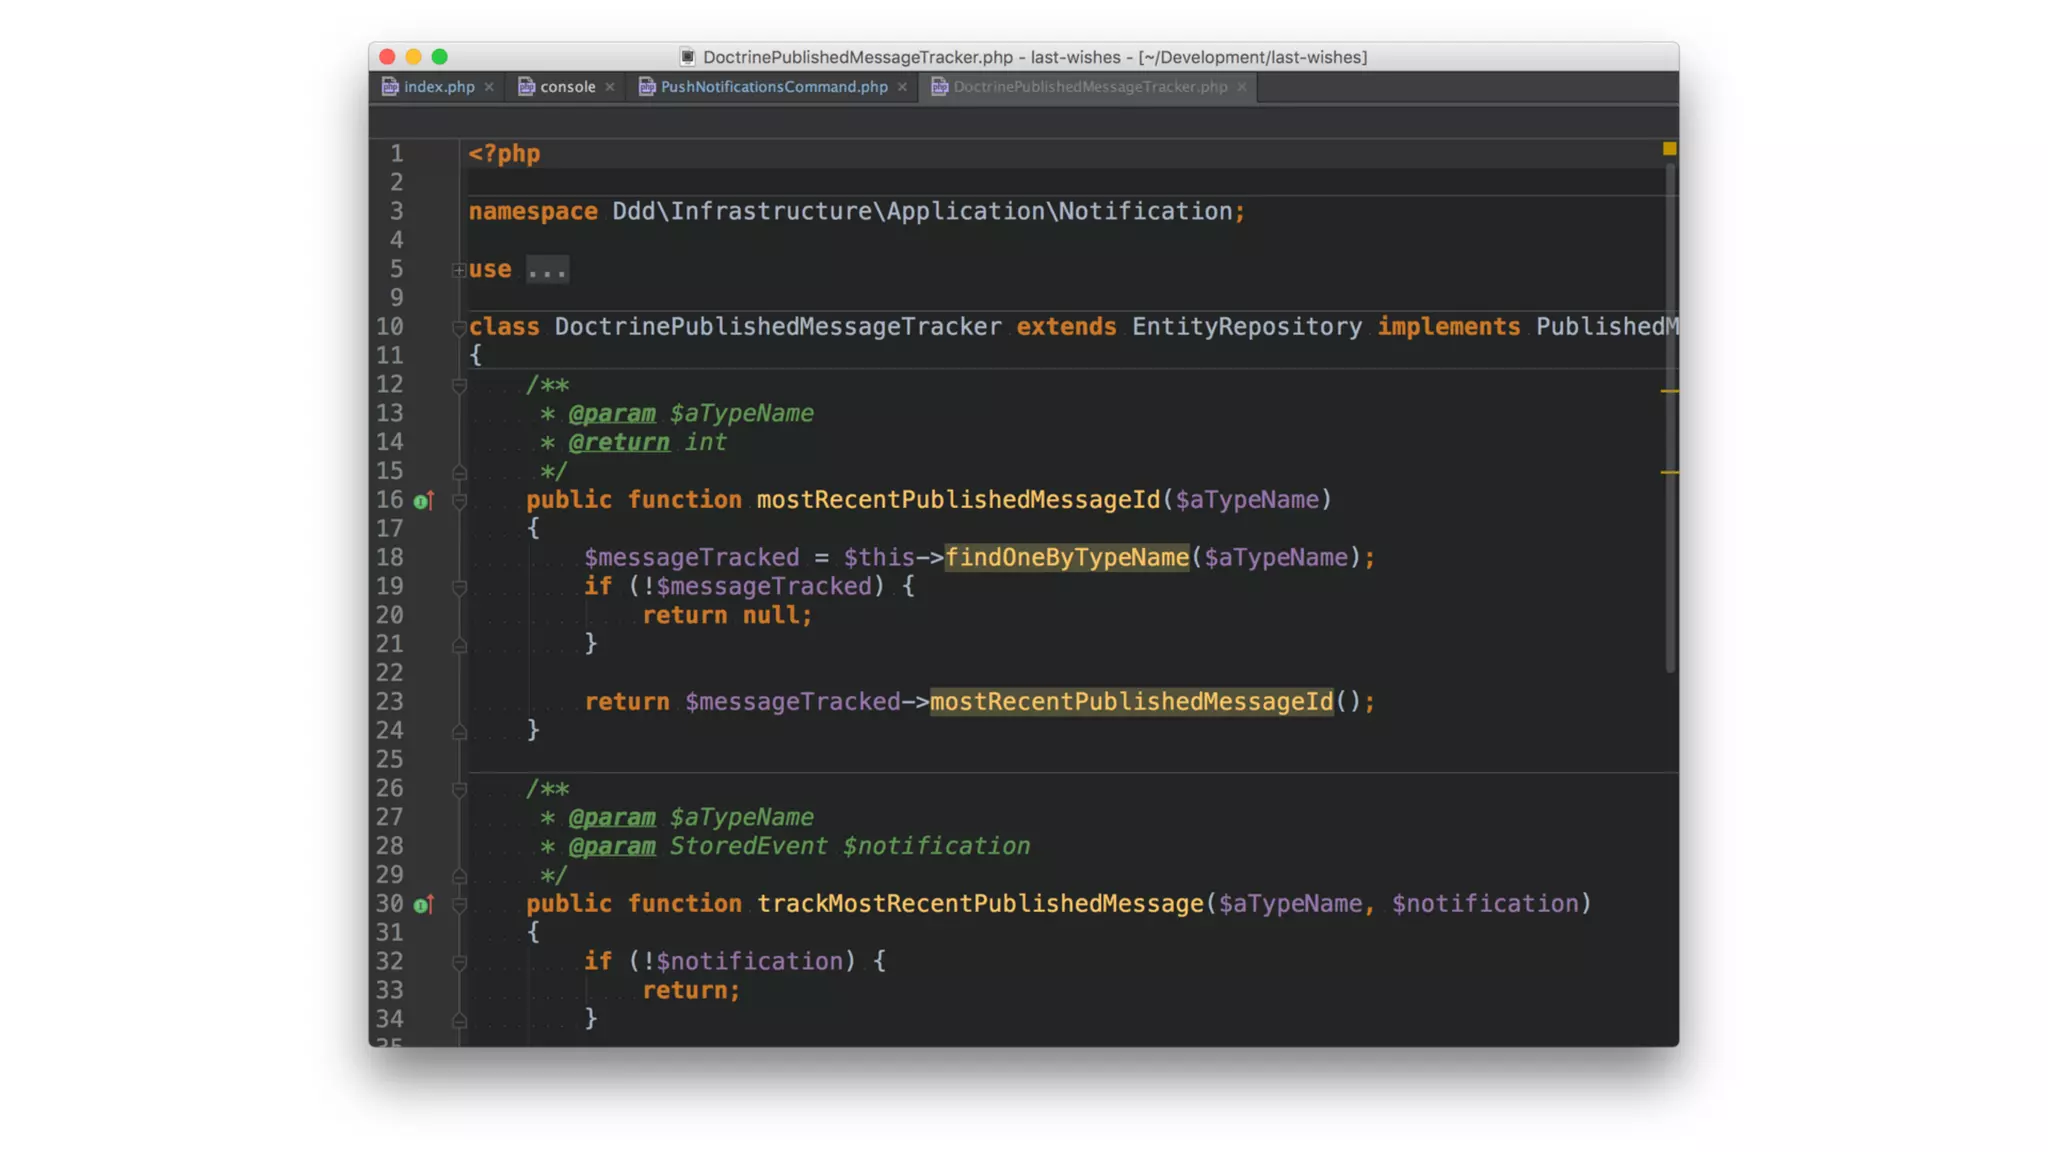Switch to the PushNotificationsCommand.php tab
Viewport: 2048px width, 1152px height.
[x=773, y=87]
